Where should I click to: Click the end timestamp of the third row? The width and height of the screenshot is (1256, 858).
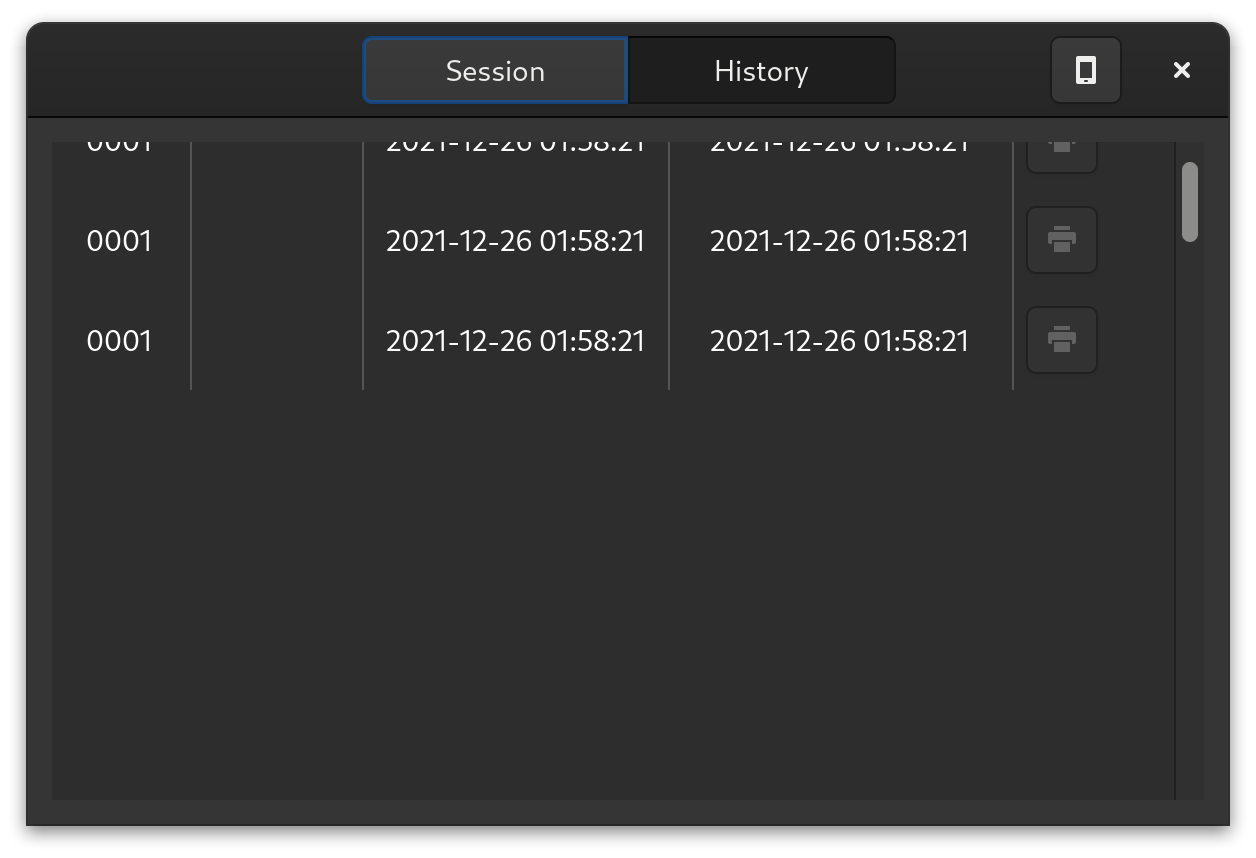point(839,340)
